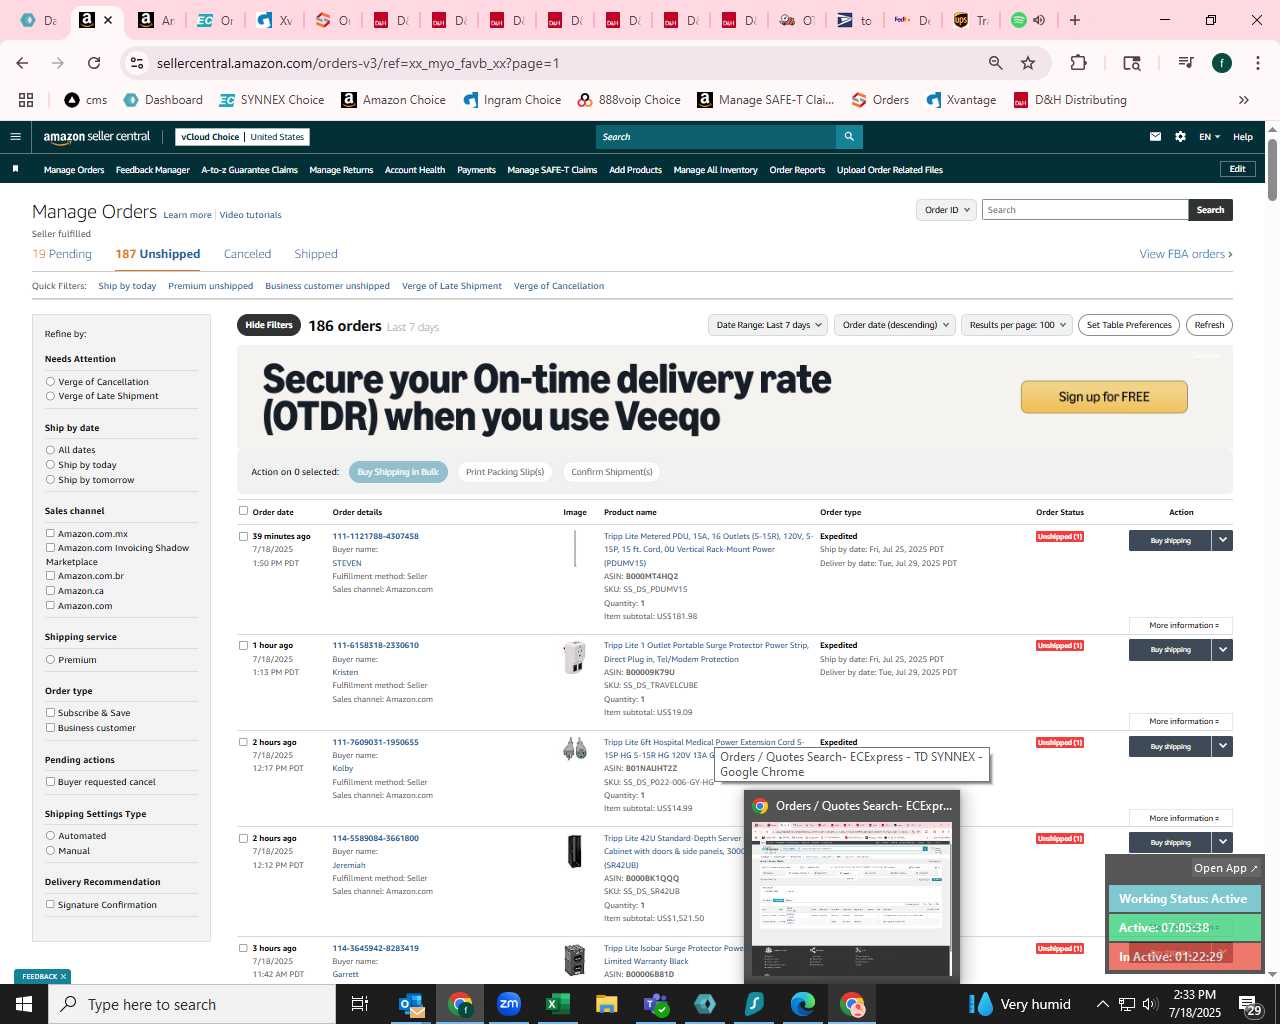Check the Buyer requested cancel box
The height and width of the screenshot is (1024, 1280).
50,781
